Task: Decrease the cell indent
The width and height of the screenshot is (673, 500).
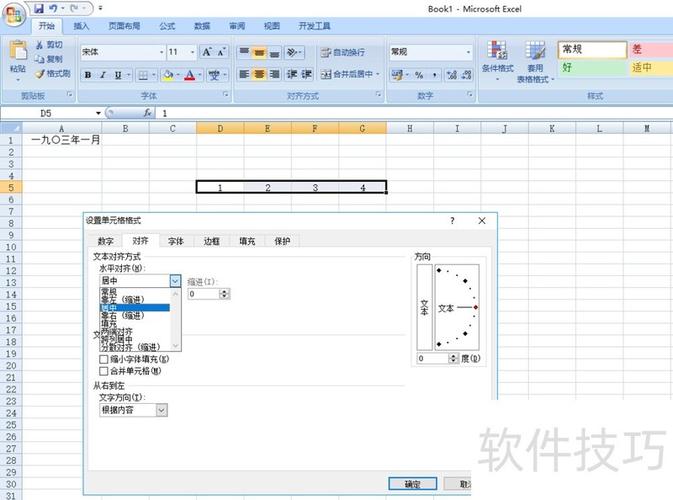Action: (292, 74)
